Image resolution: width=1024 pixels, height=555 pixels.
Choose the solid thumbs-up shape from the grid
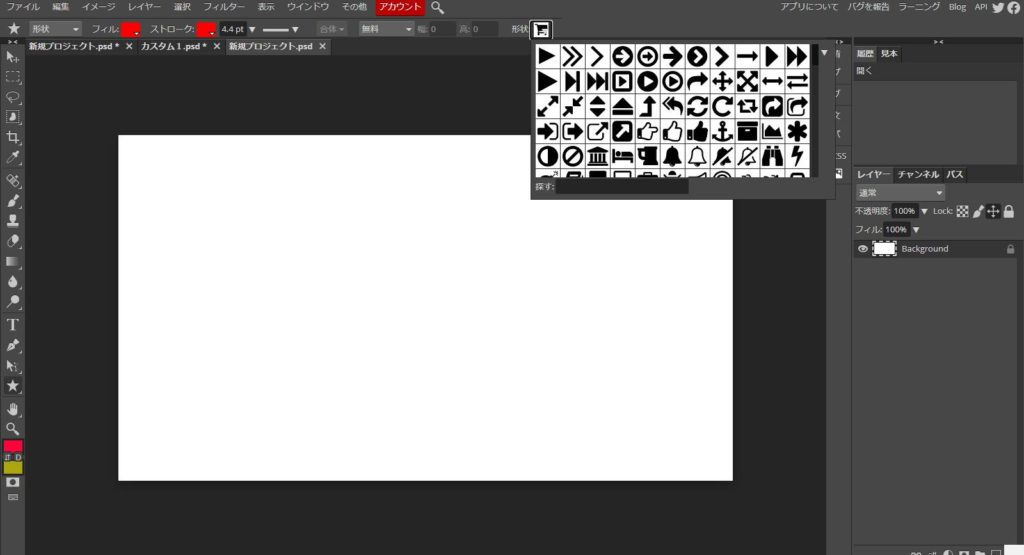(x=697, y=131)
